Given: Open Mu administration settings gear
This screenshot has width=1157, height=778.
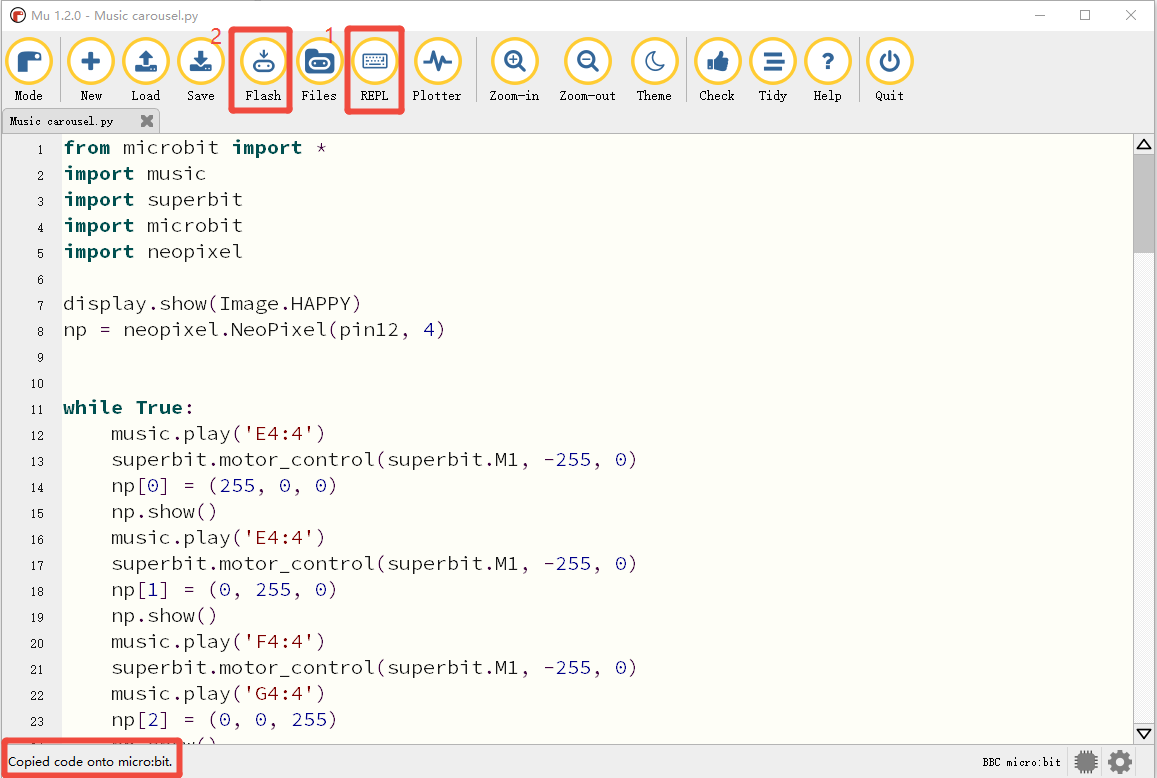Looking at the screenshot, I should tap(1120, 762).
